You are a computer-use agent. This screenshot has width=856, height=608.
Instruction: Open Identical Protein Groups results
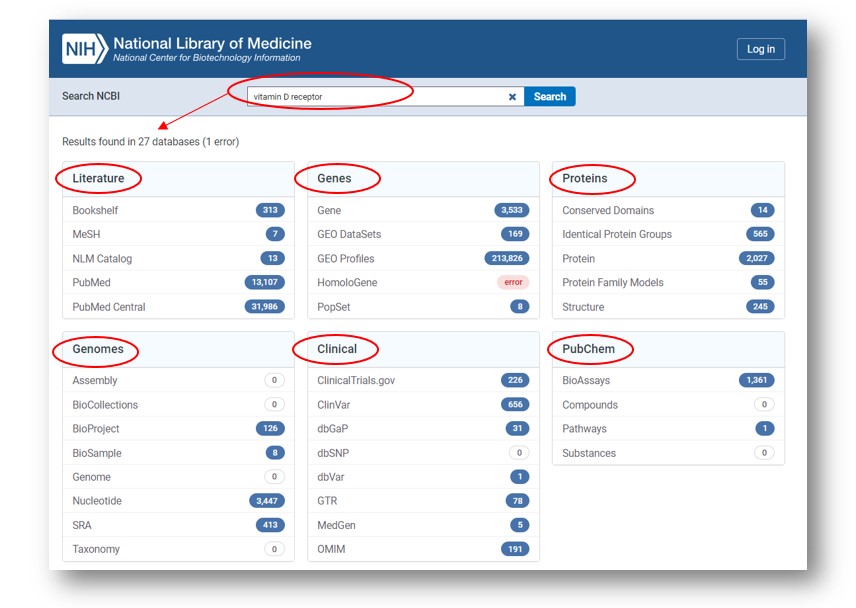668,234
